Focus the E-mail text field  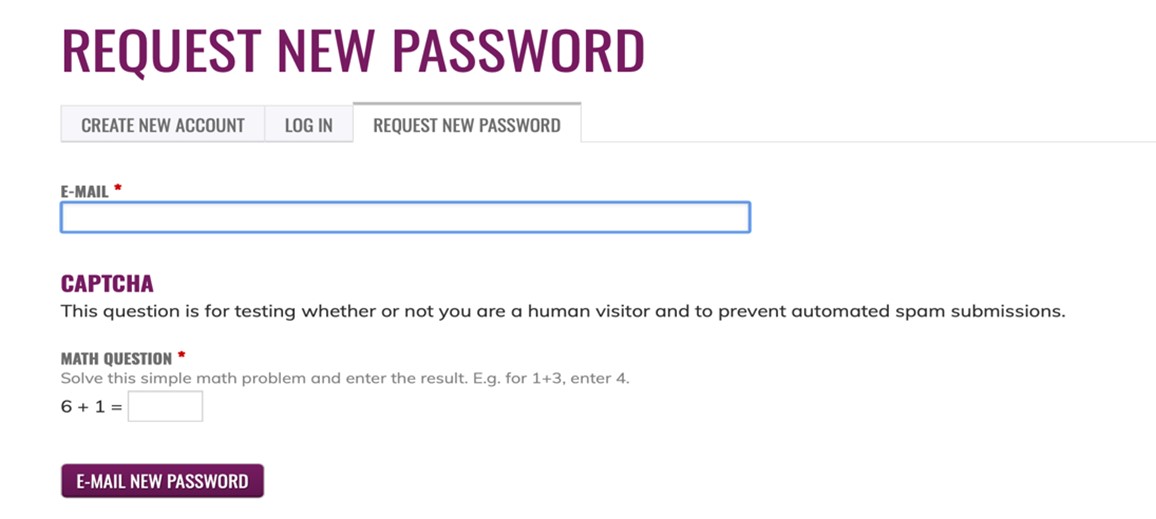pyautogui.click(x=405, y=218)
